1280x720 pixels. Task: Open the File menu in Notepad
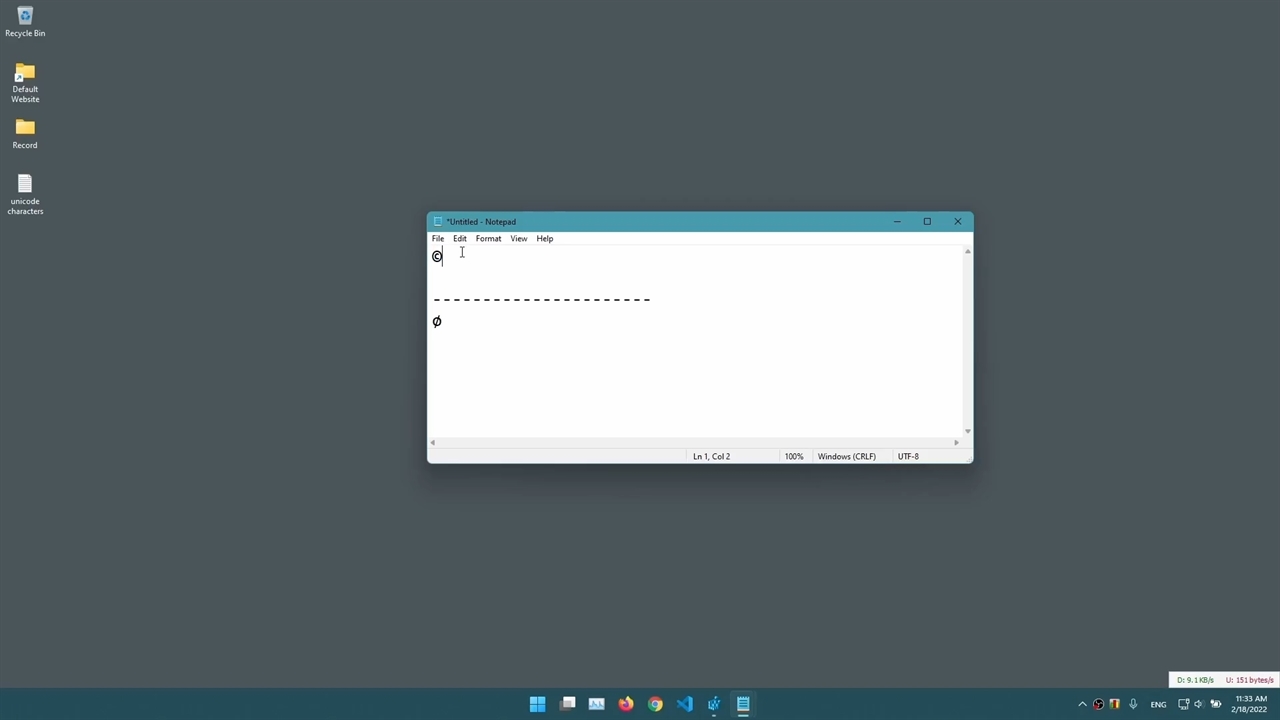point(438,239)
